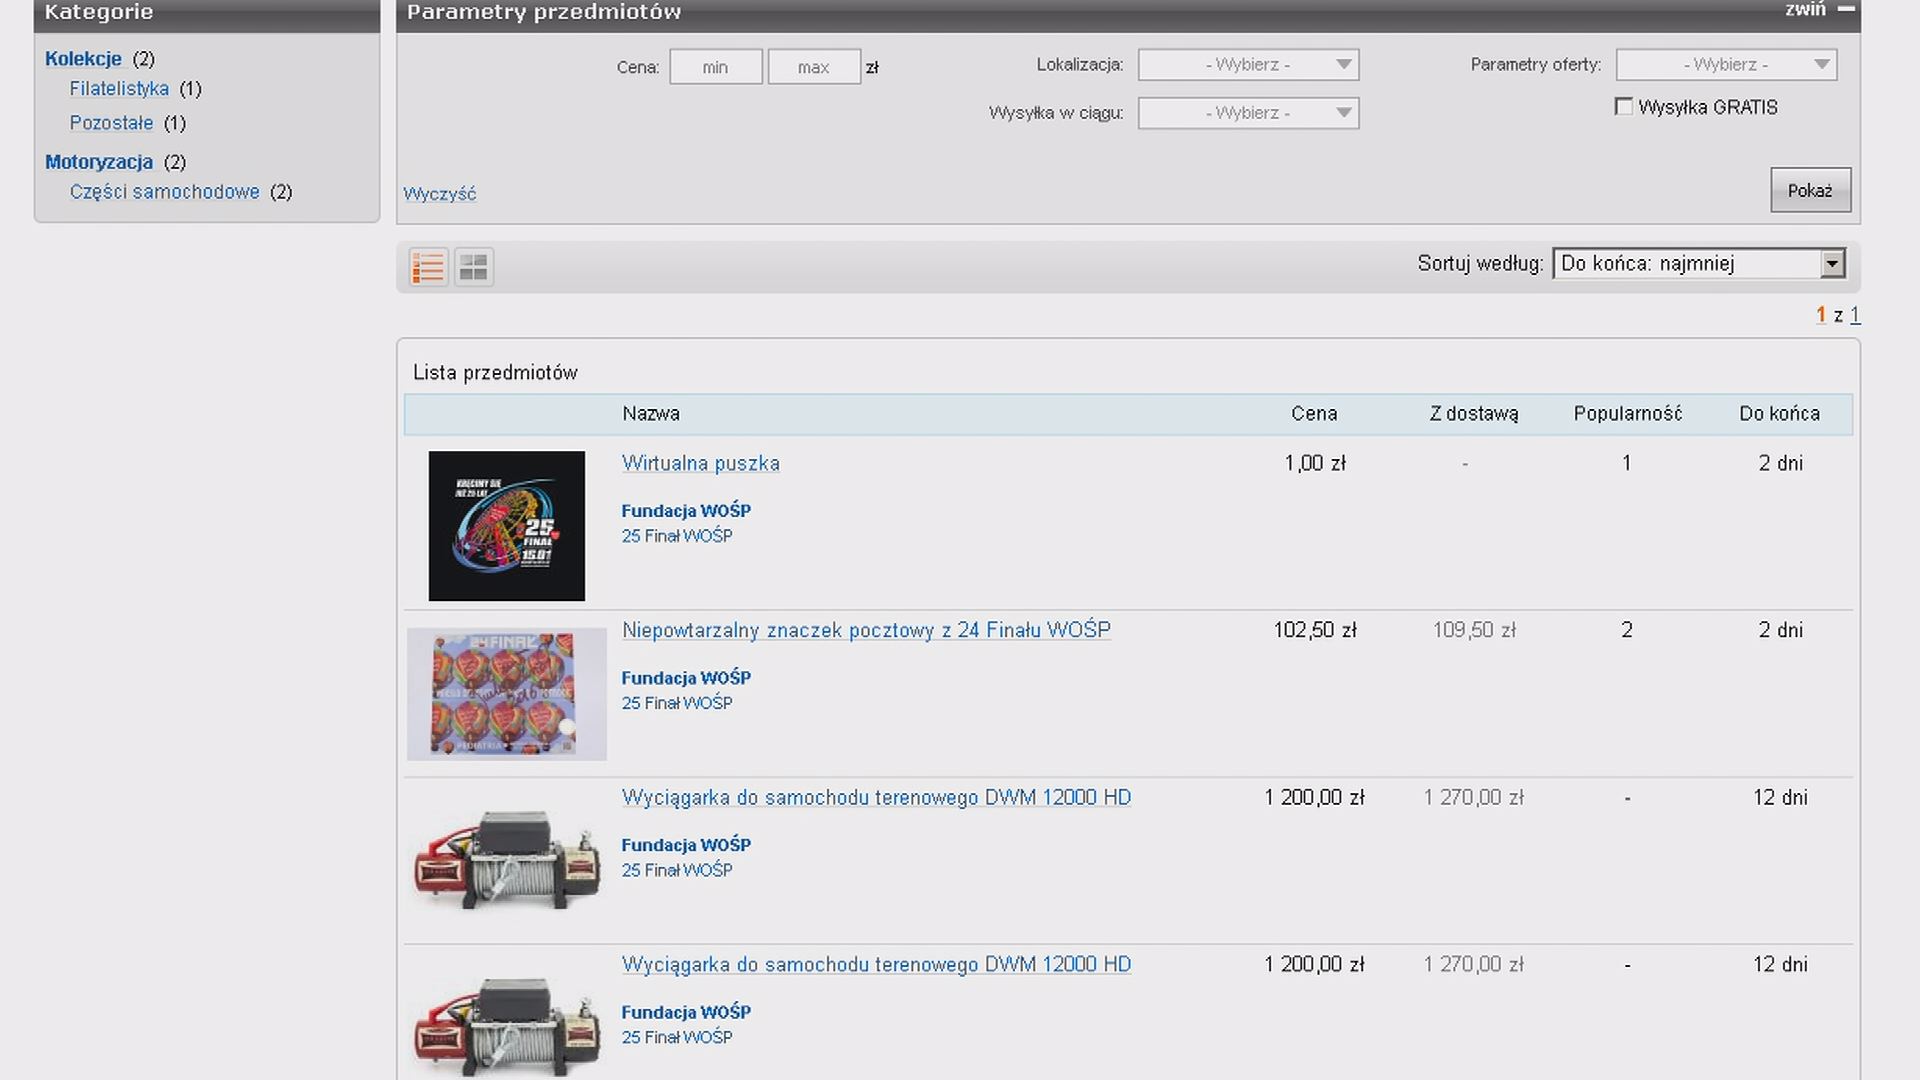Open Kolekcje category link

click(83, 59)
